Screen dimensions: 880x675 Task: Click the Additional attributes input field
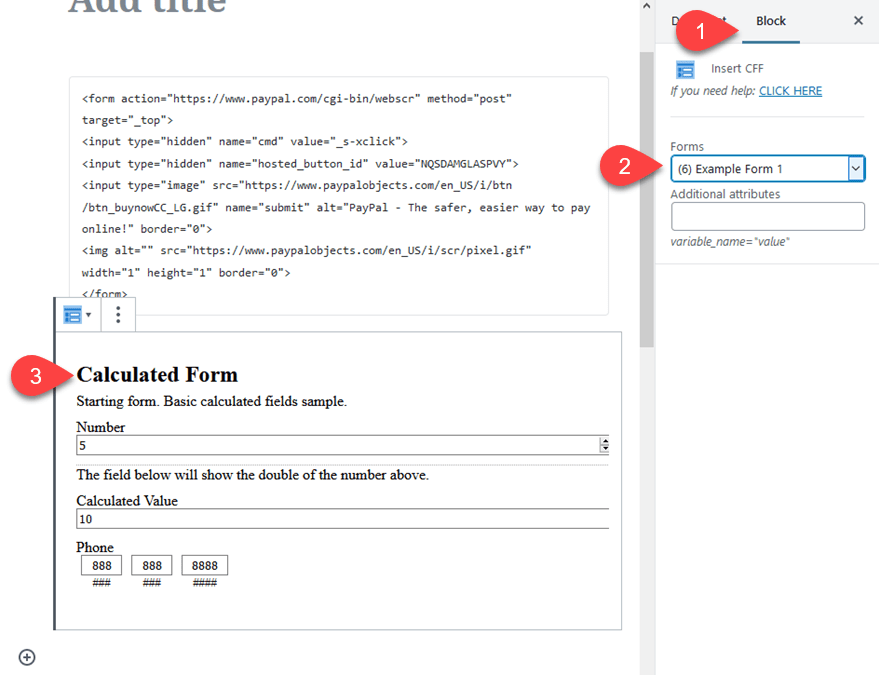pos(767,215)
